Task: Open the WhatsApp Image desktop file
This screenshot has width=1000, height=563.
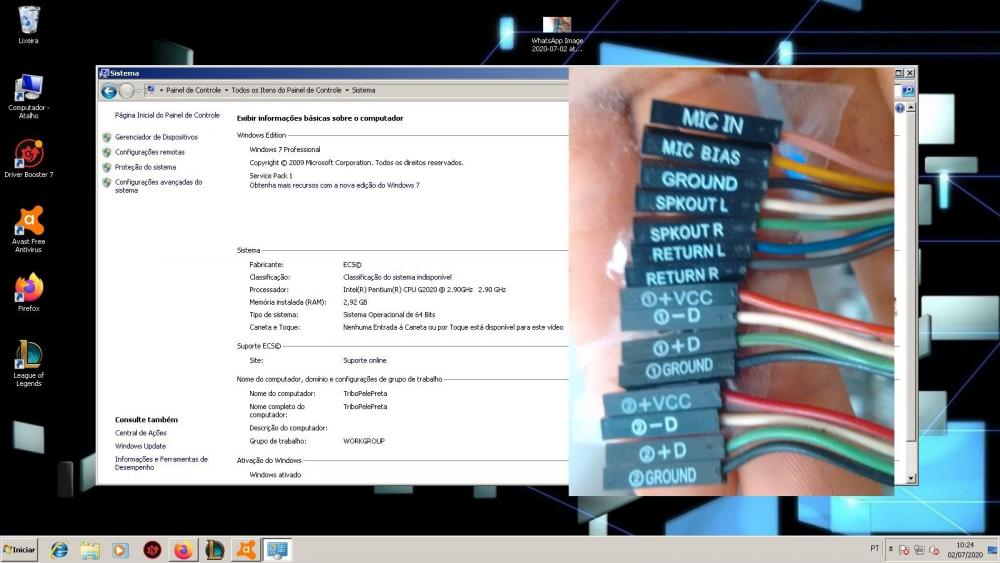Action: tap(557, 34)
